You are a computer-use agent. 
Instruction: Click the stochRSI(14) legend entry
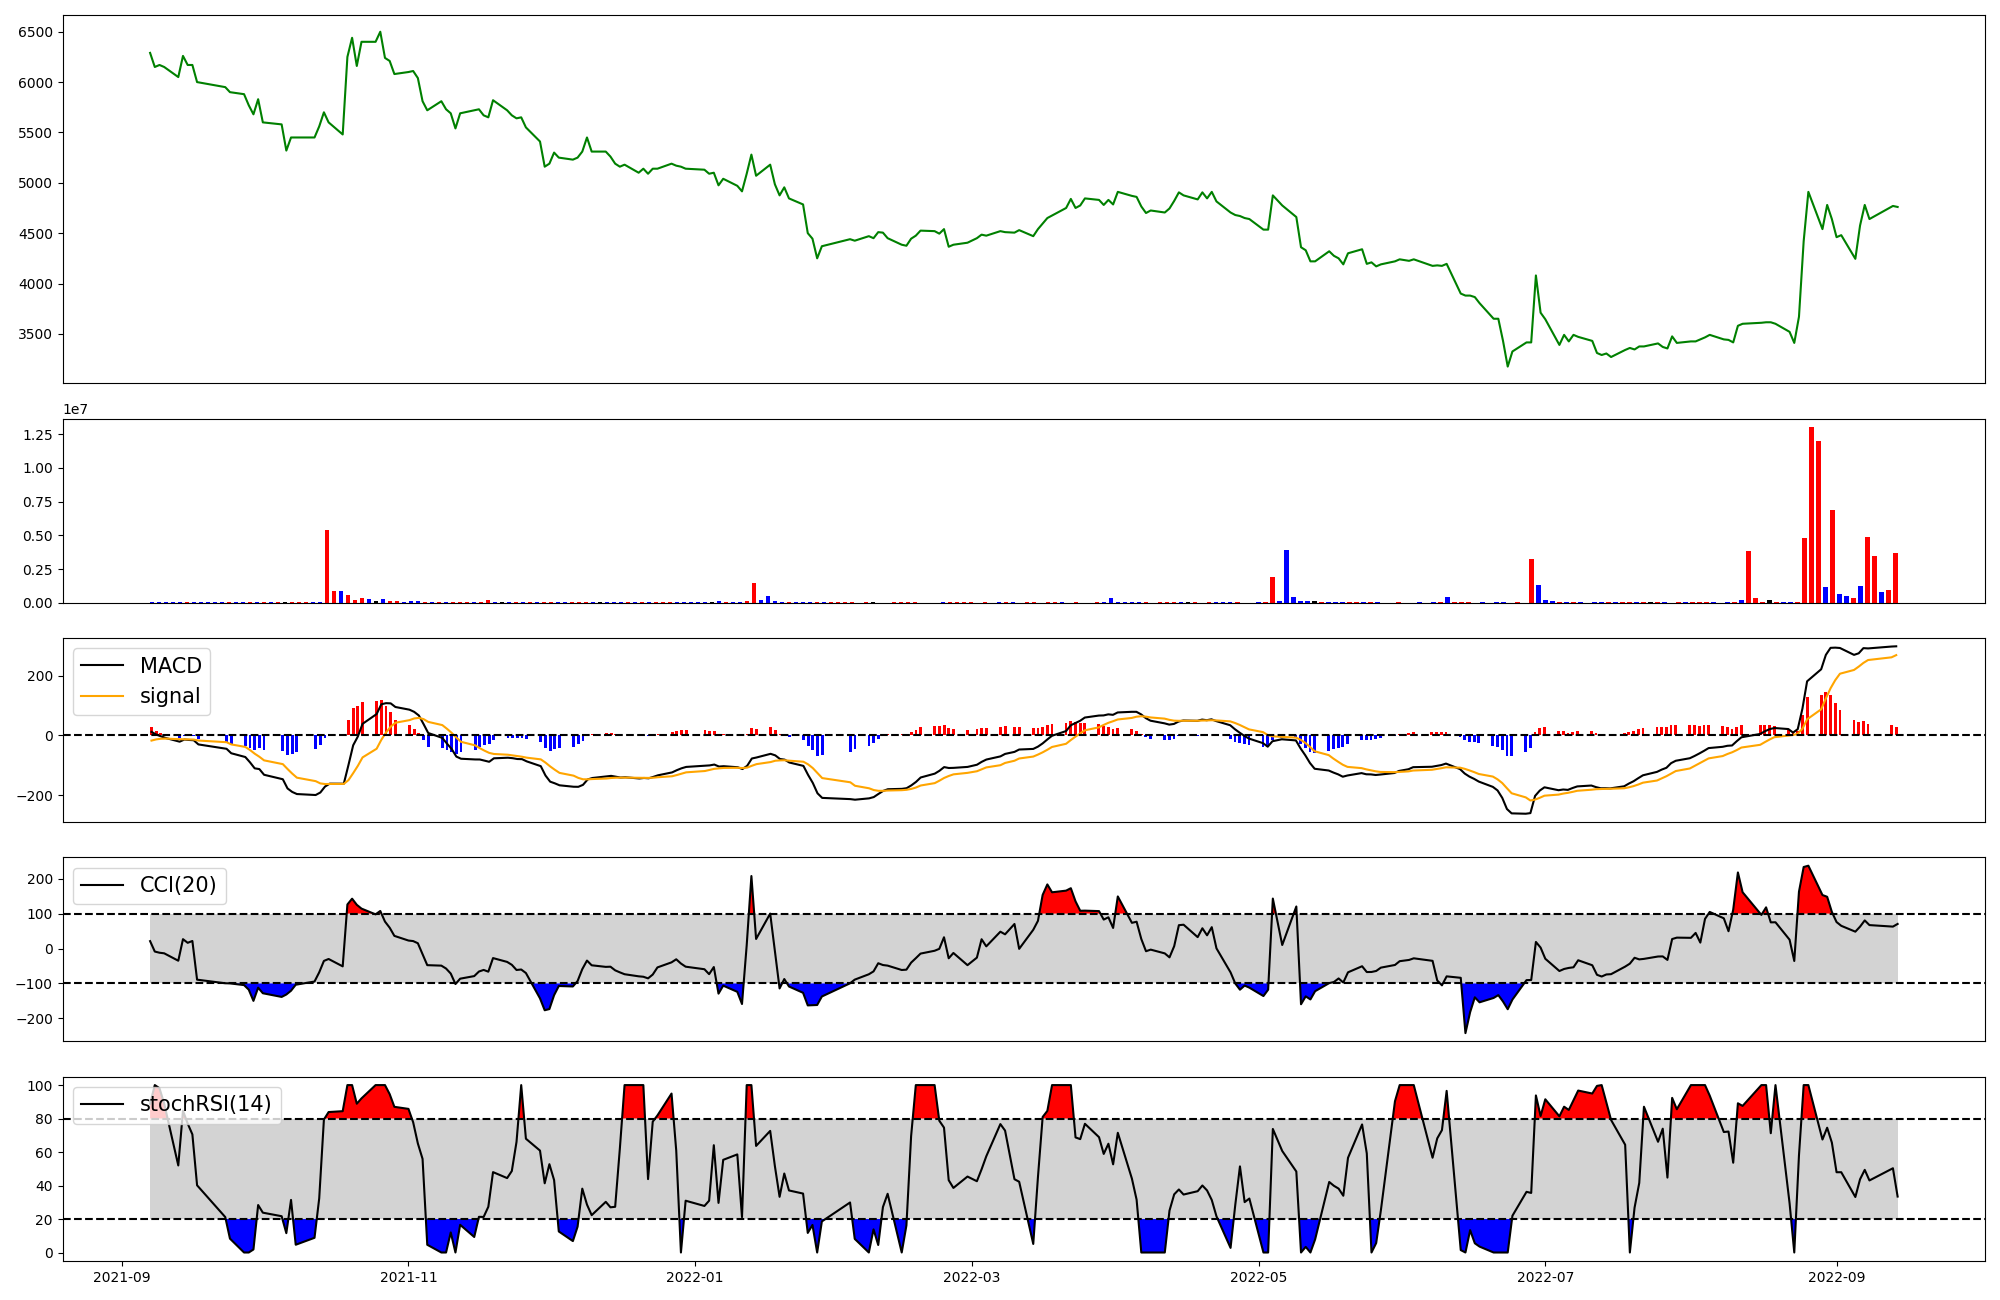pyautogui.click(x=205, y=1104)
